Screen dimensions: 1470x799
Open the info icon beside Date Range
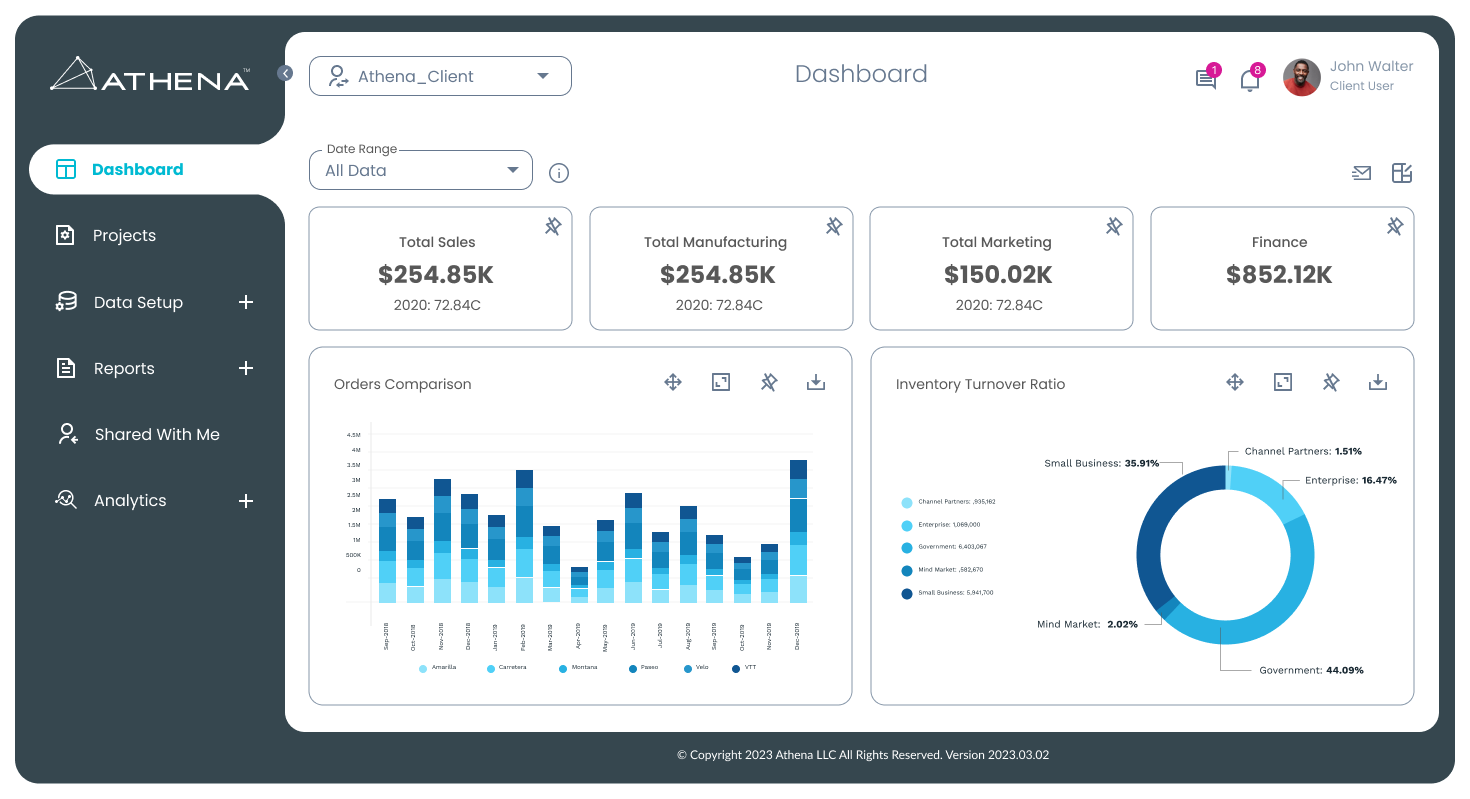(x=558, y=172)
